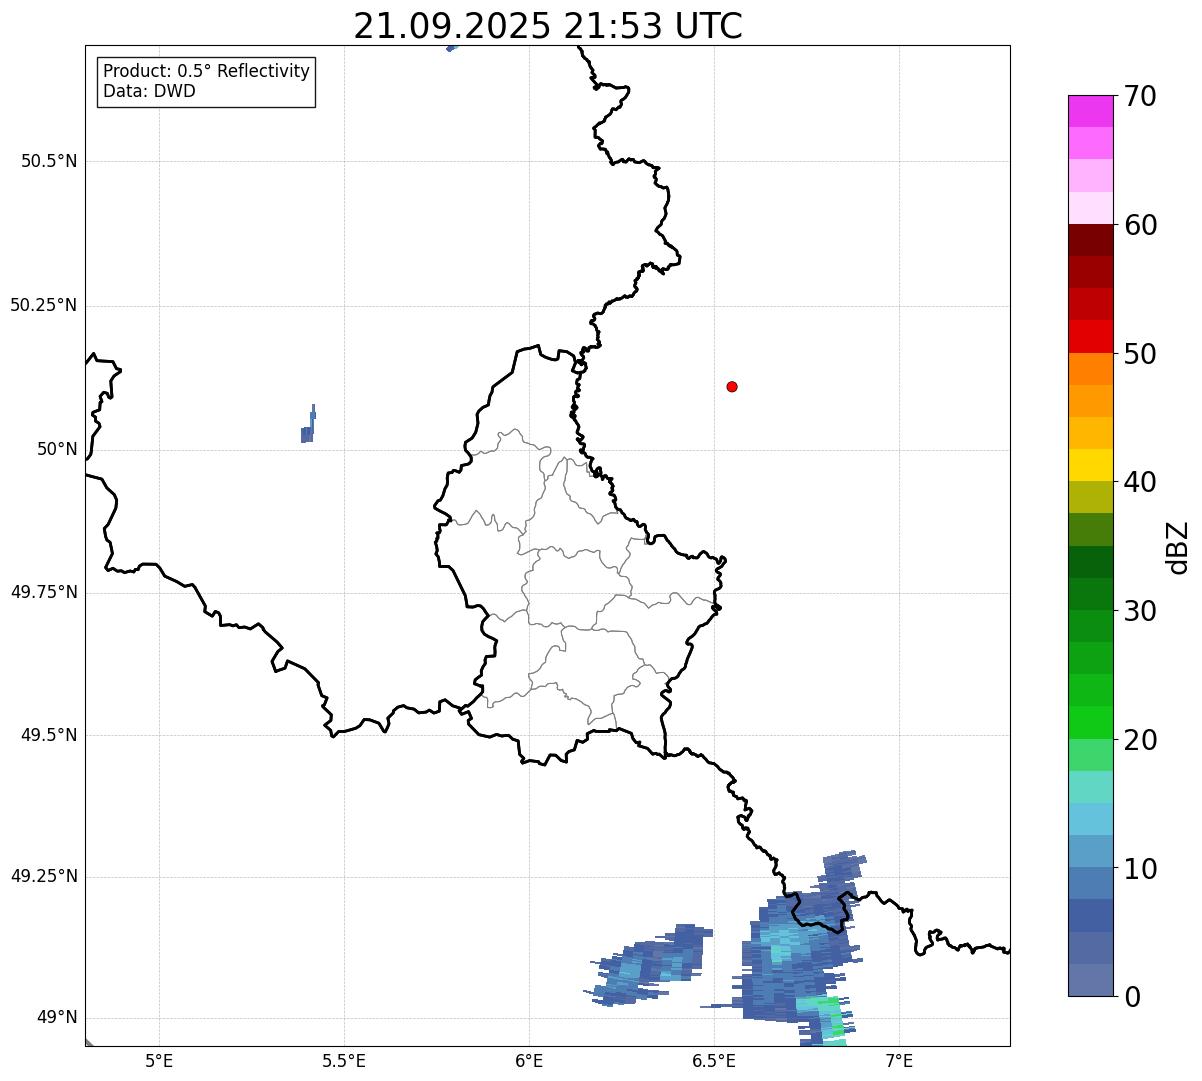Select the magenta 70 dBZ color band

[x=1090, y=111]
